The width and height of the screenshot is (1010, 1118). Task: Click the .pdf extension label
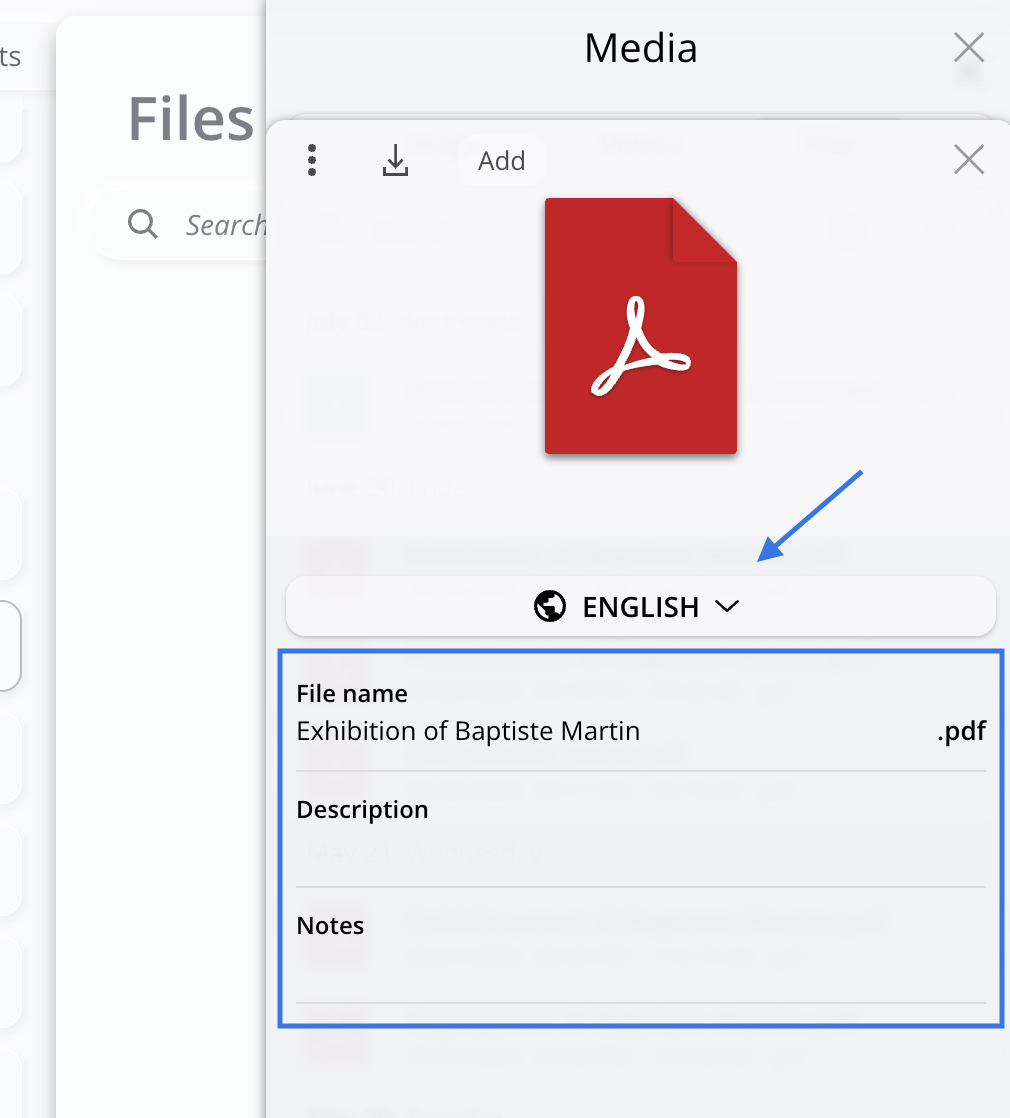[961, 731]
